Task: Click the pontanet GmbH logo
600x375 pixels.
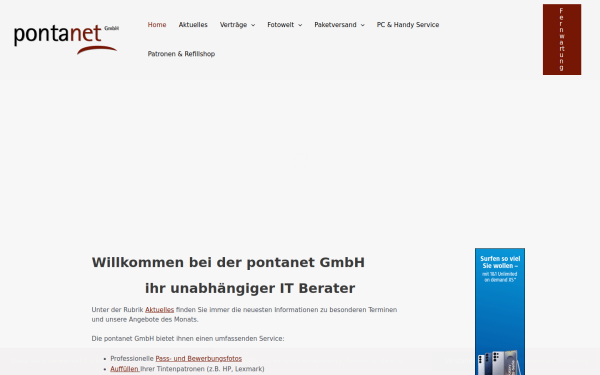Action: click(66, 39)
